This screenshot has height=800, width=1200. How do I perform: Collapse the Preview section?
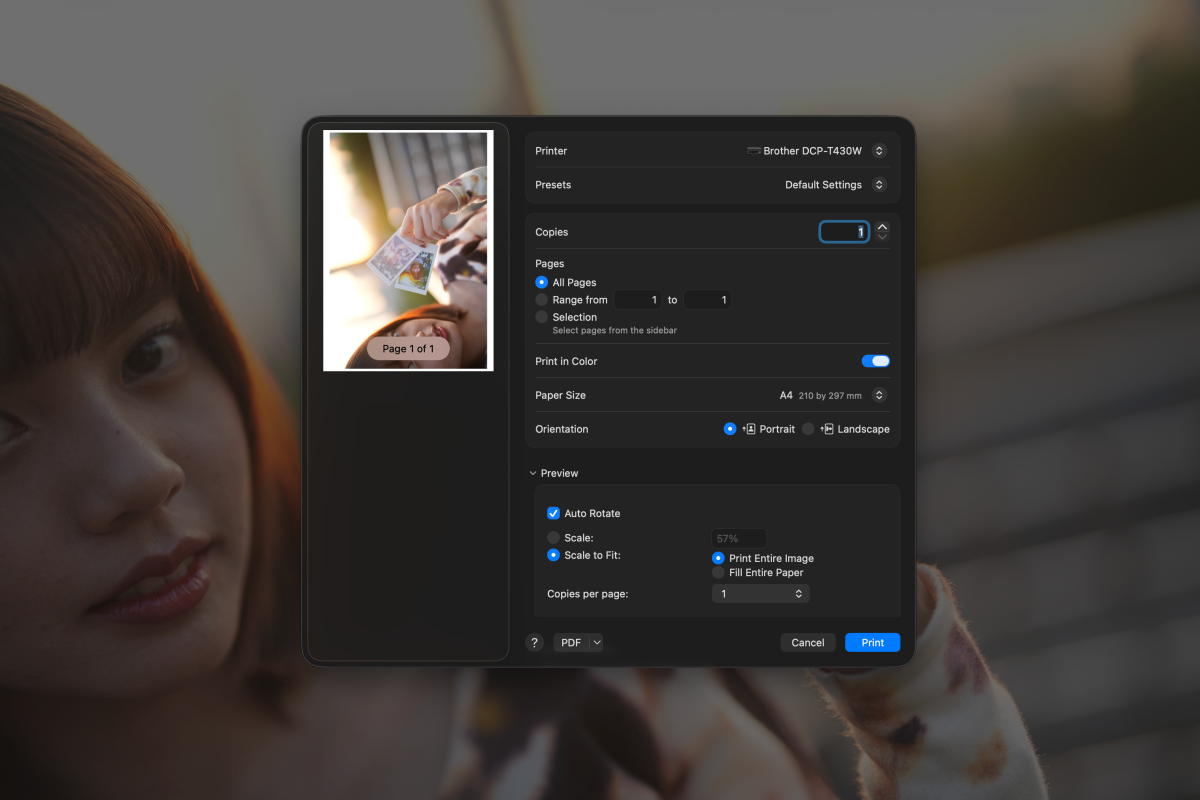pos(533,473)
